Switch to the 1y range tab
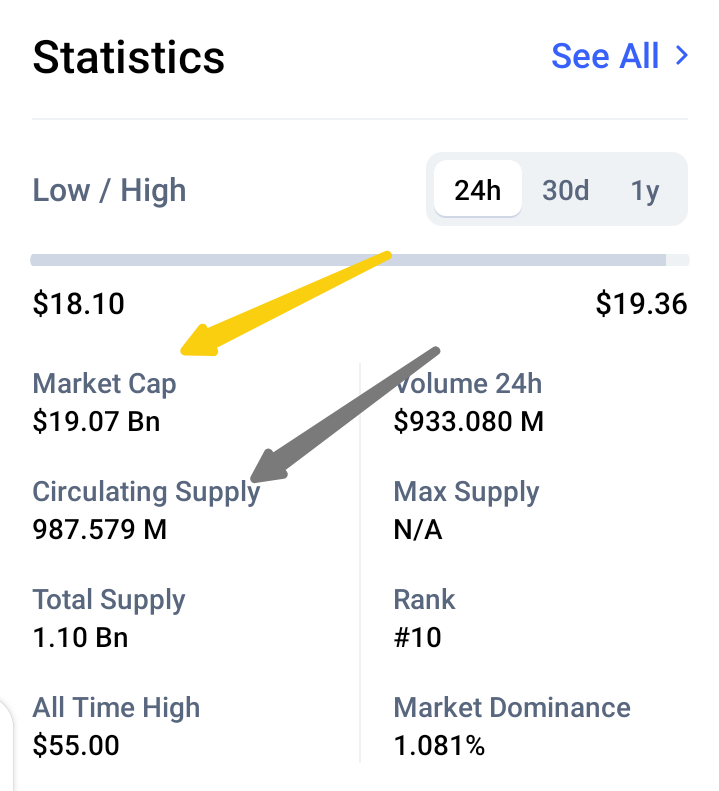Screen dimensions: 719x791 [x=645, y=191]
